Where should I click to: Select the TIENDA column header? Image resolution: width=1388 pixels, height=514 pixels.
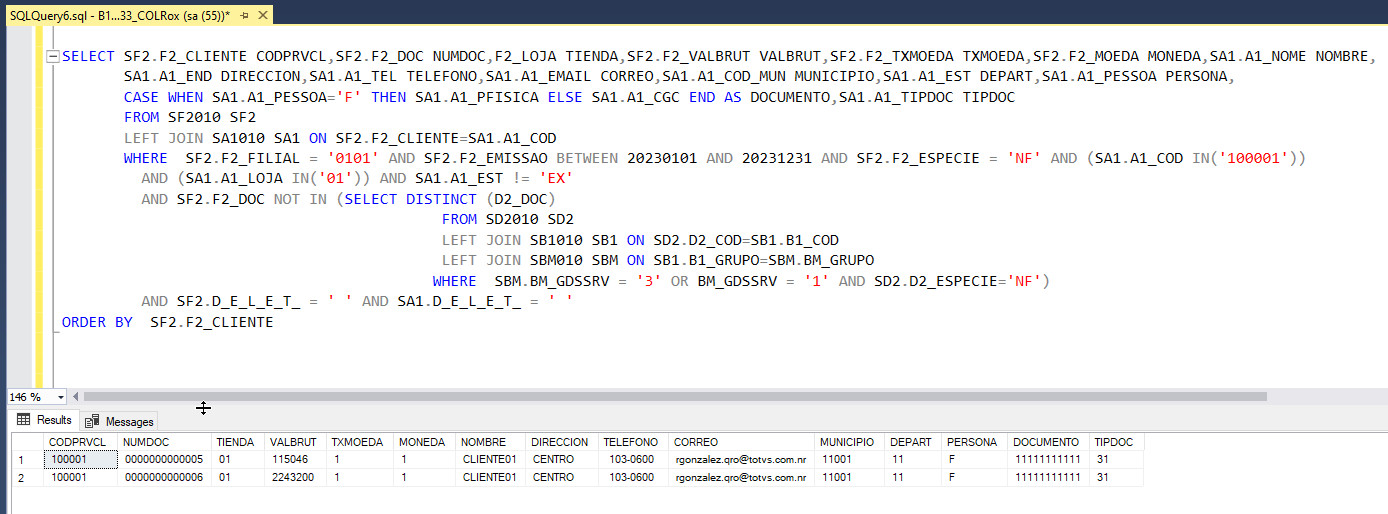point(238,442)
